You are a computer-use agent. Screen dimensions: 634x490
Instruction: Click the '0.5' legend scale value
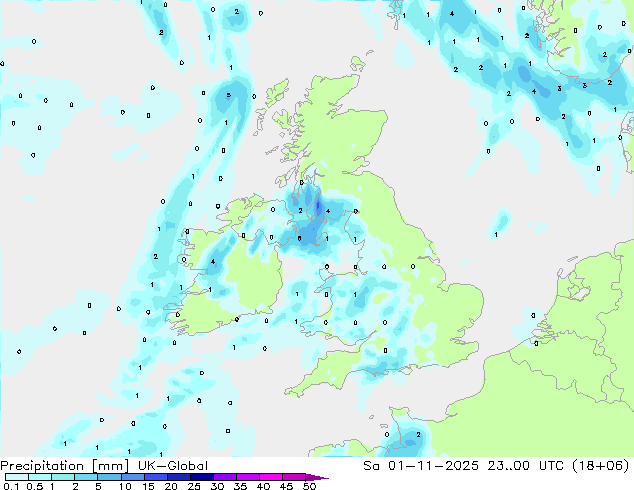tap(35, 486)
